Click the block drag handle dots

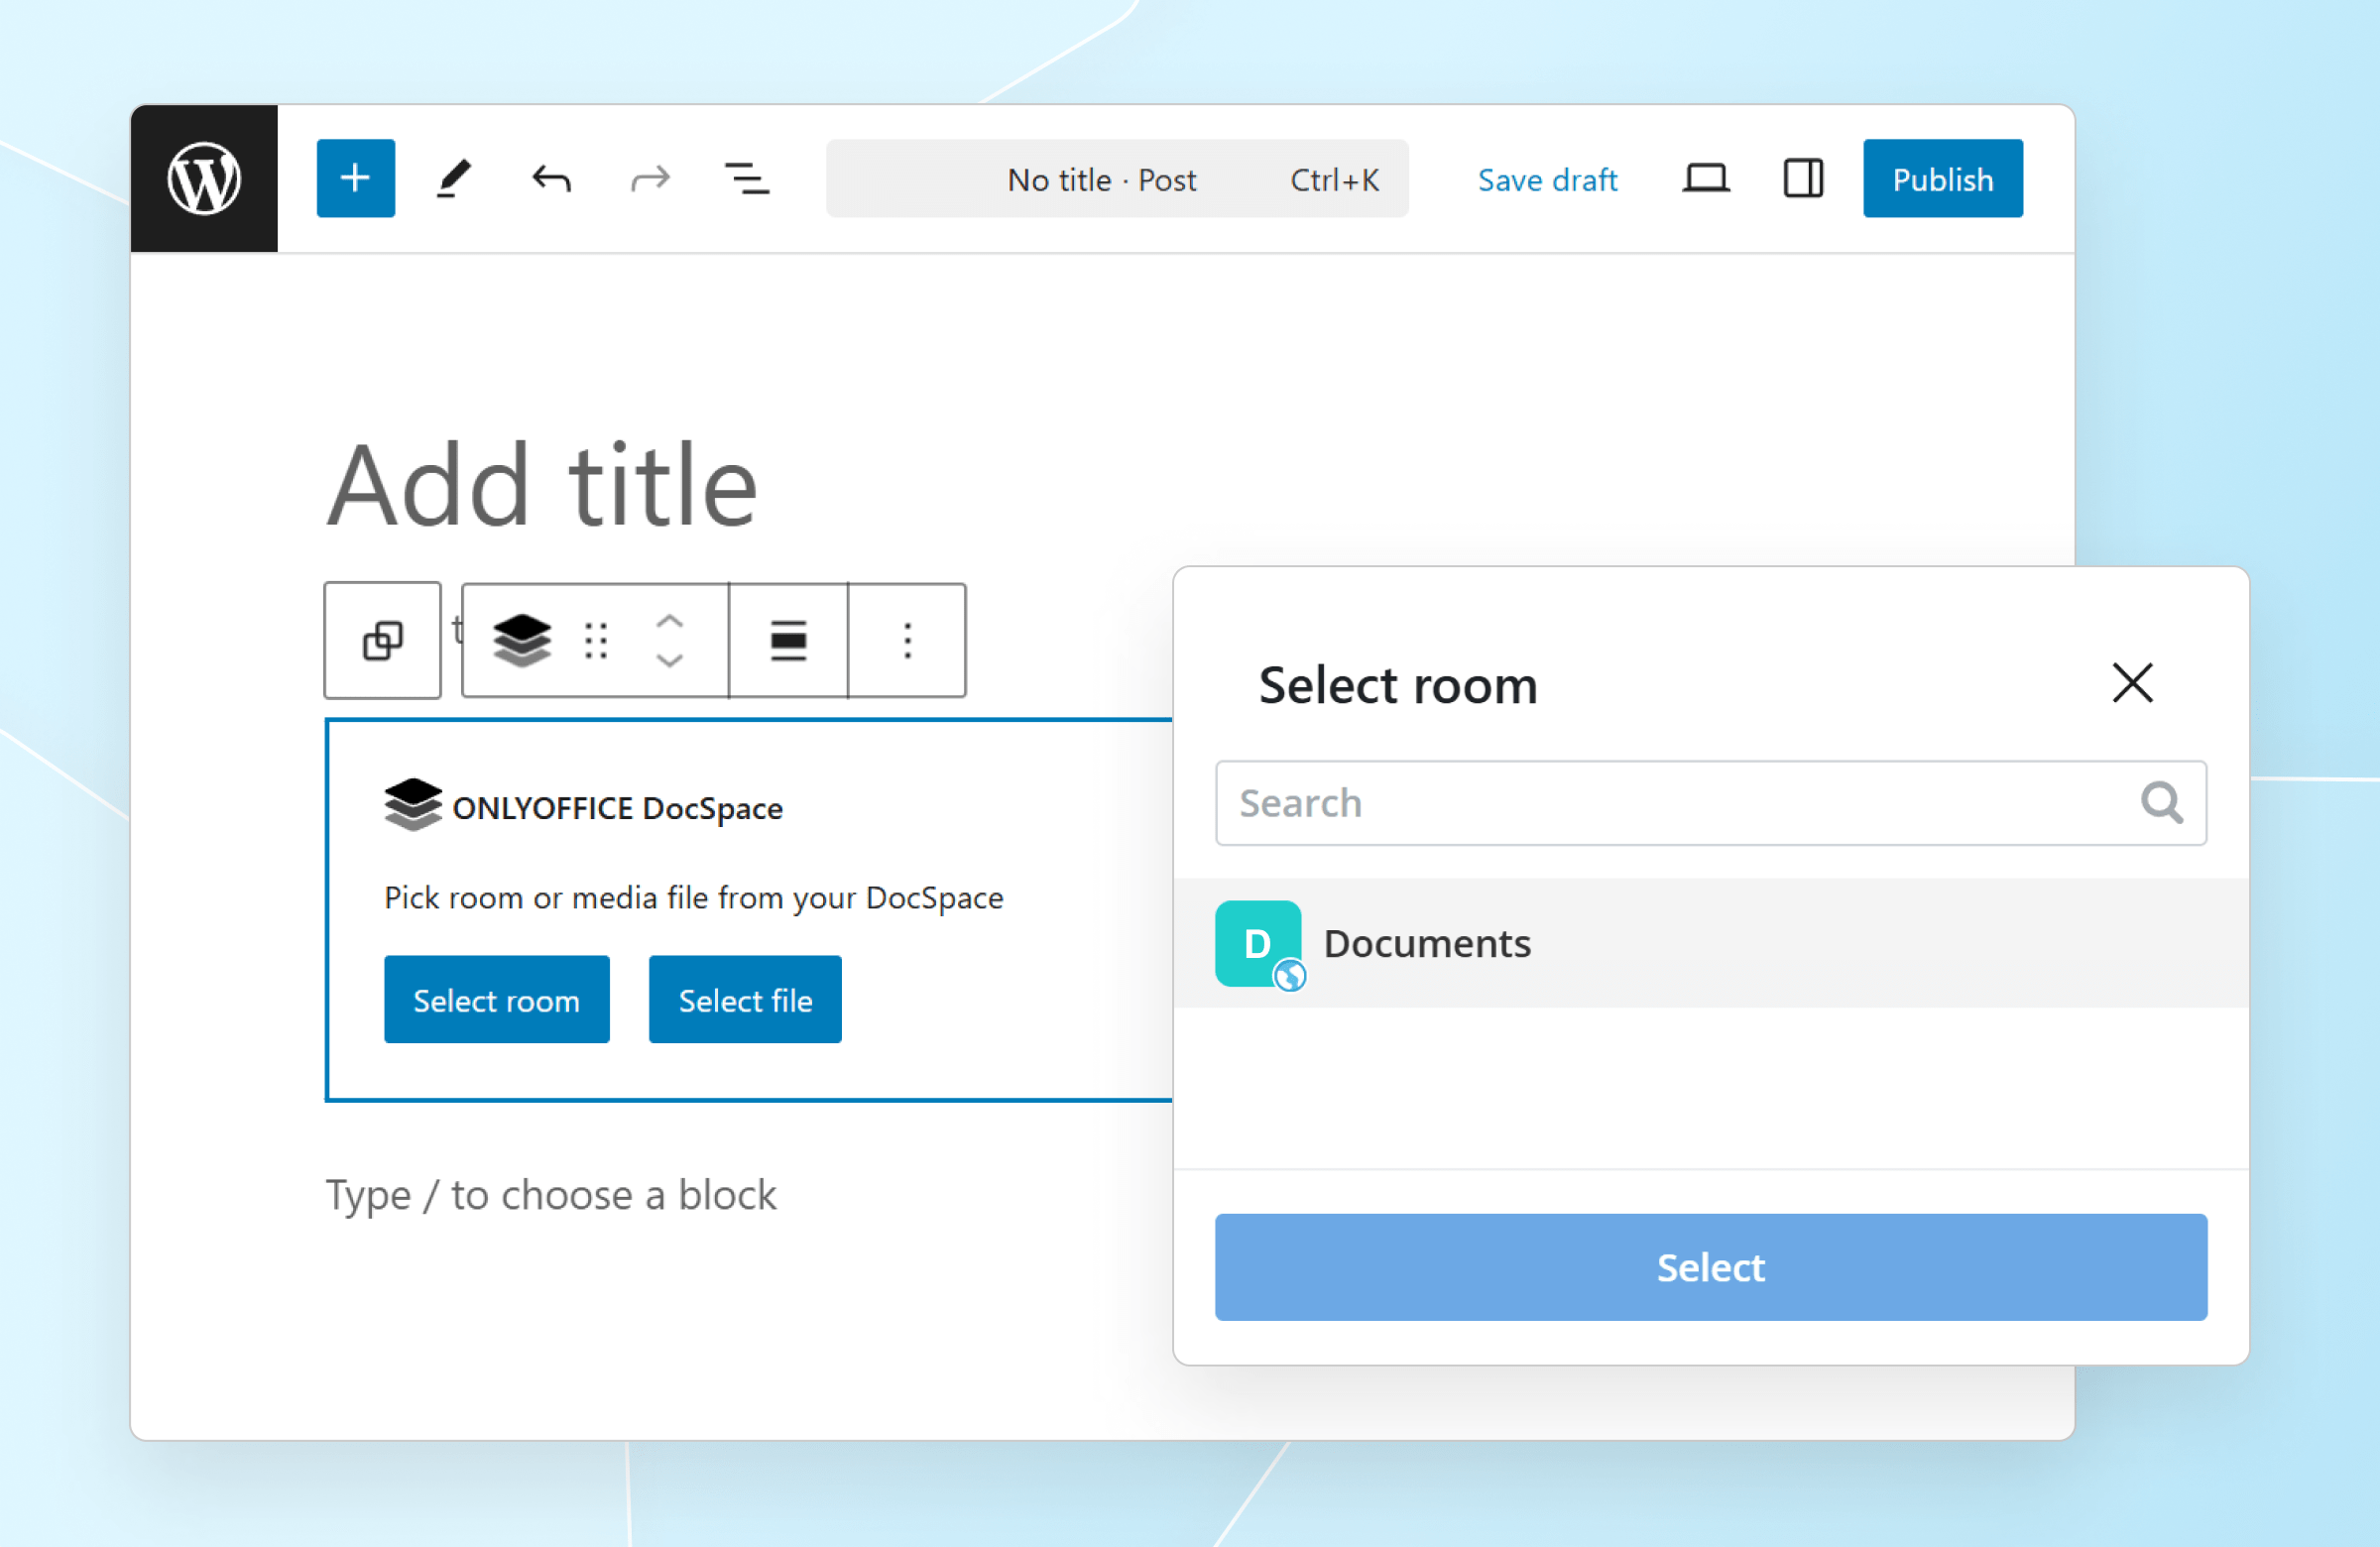[x=596, y=640]
